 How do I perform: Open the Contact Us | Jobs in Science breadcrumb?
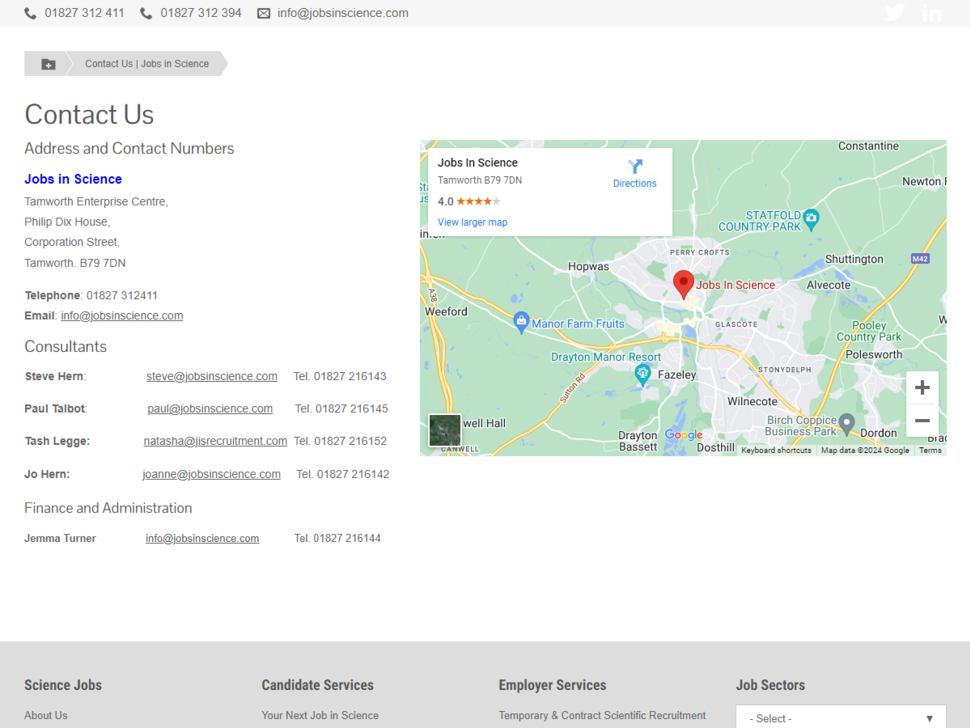click(147, 64)
